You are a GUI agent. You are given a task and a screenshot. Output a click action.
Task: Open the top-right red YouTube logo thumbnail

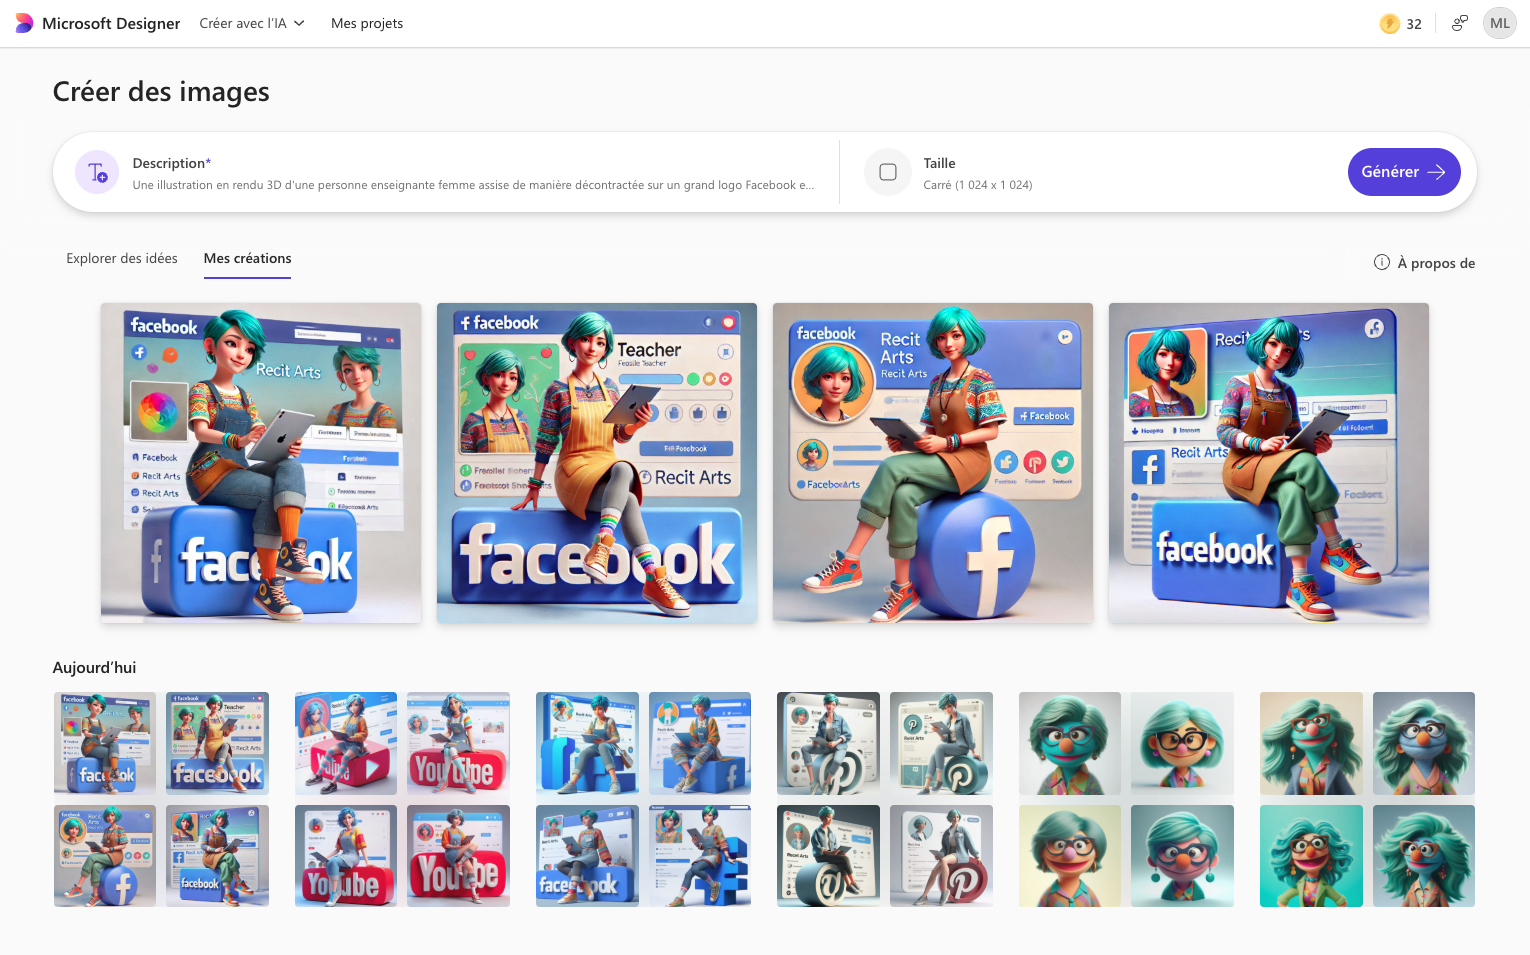point(458,743)
